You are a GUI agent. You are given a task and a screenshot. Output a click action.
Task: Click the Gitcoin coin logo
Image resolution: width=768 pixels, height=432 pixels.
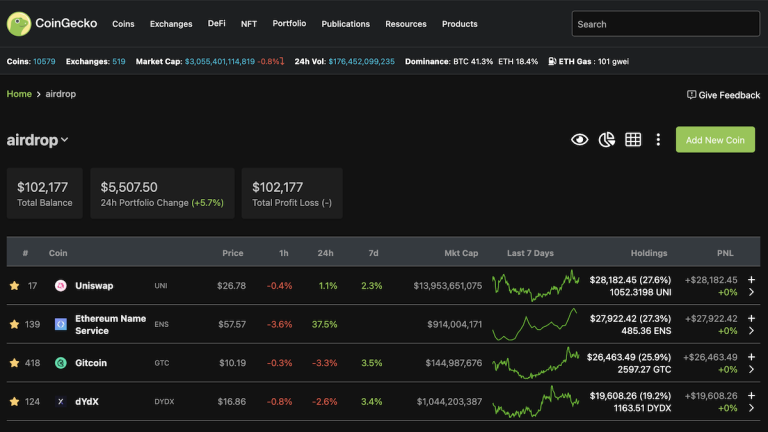[x=61, y=363]
